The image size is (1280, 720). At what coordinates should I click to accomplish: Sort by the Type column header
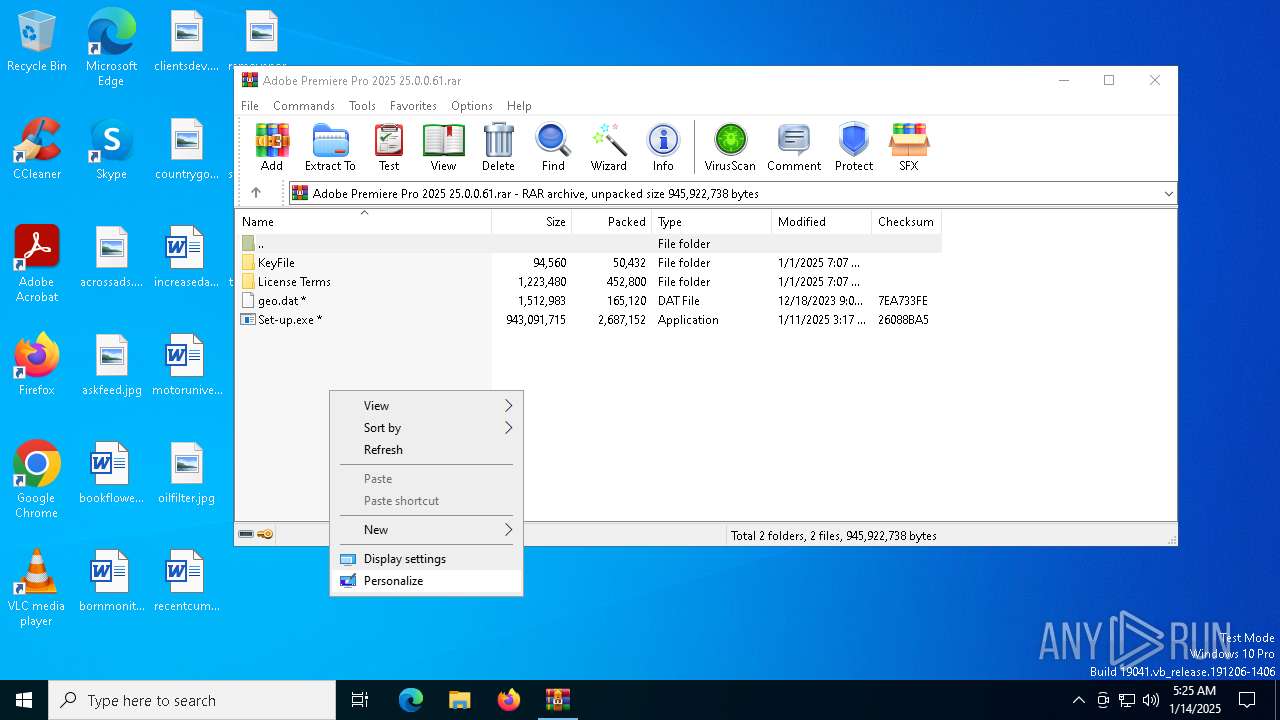click(x=711, y=222)
